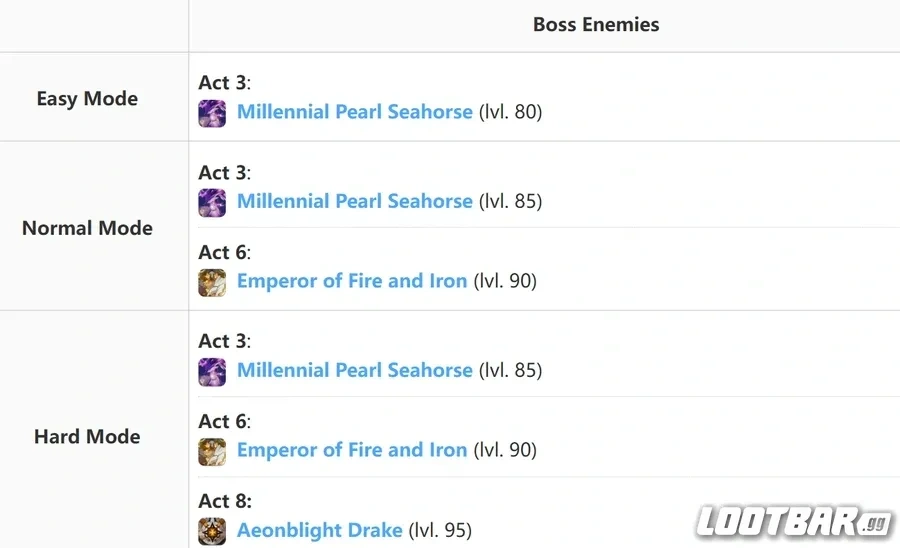Click Normal Mode Emperor of Fire and Iron icon
This screenshot has height=548, width=900.
[212, 282]
